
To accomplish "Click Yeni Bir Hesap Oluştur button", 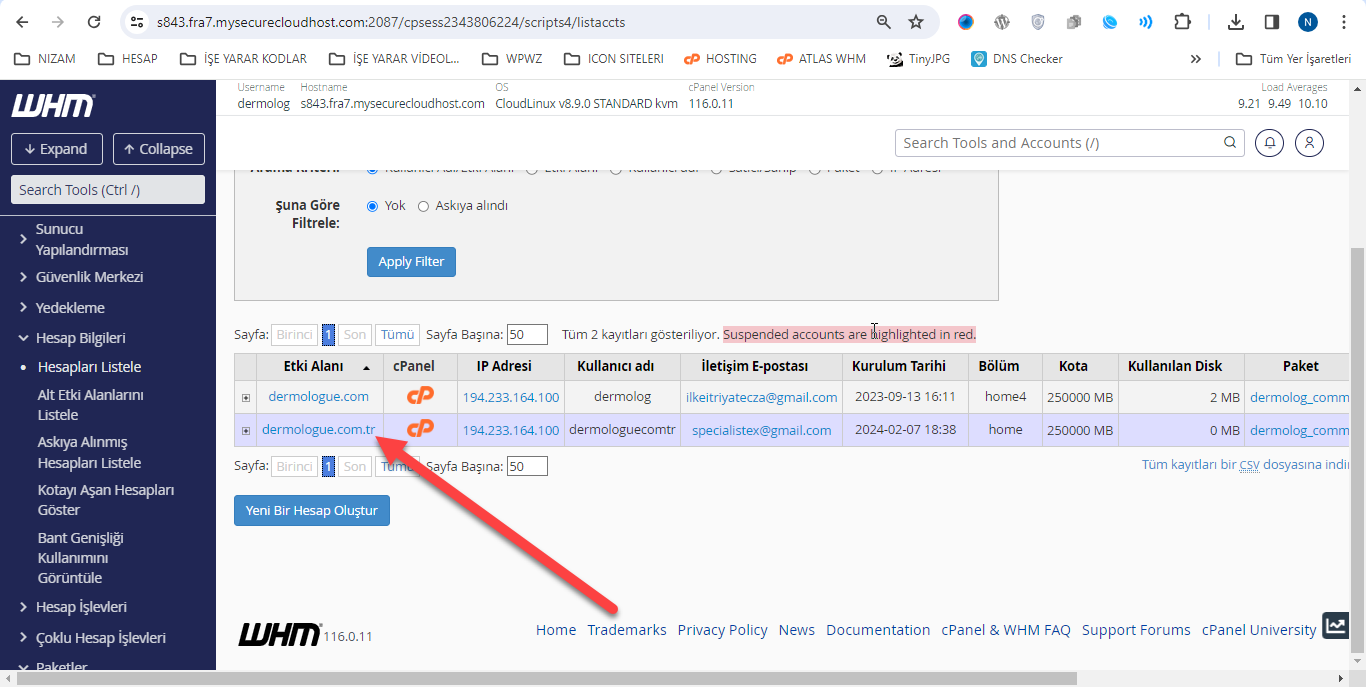I will (312, 510).
